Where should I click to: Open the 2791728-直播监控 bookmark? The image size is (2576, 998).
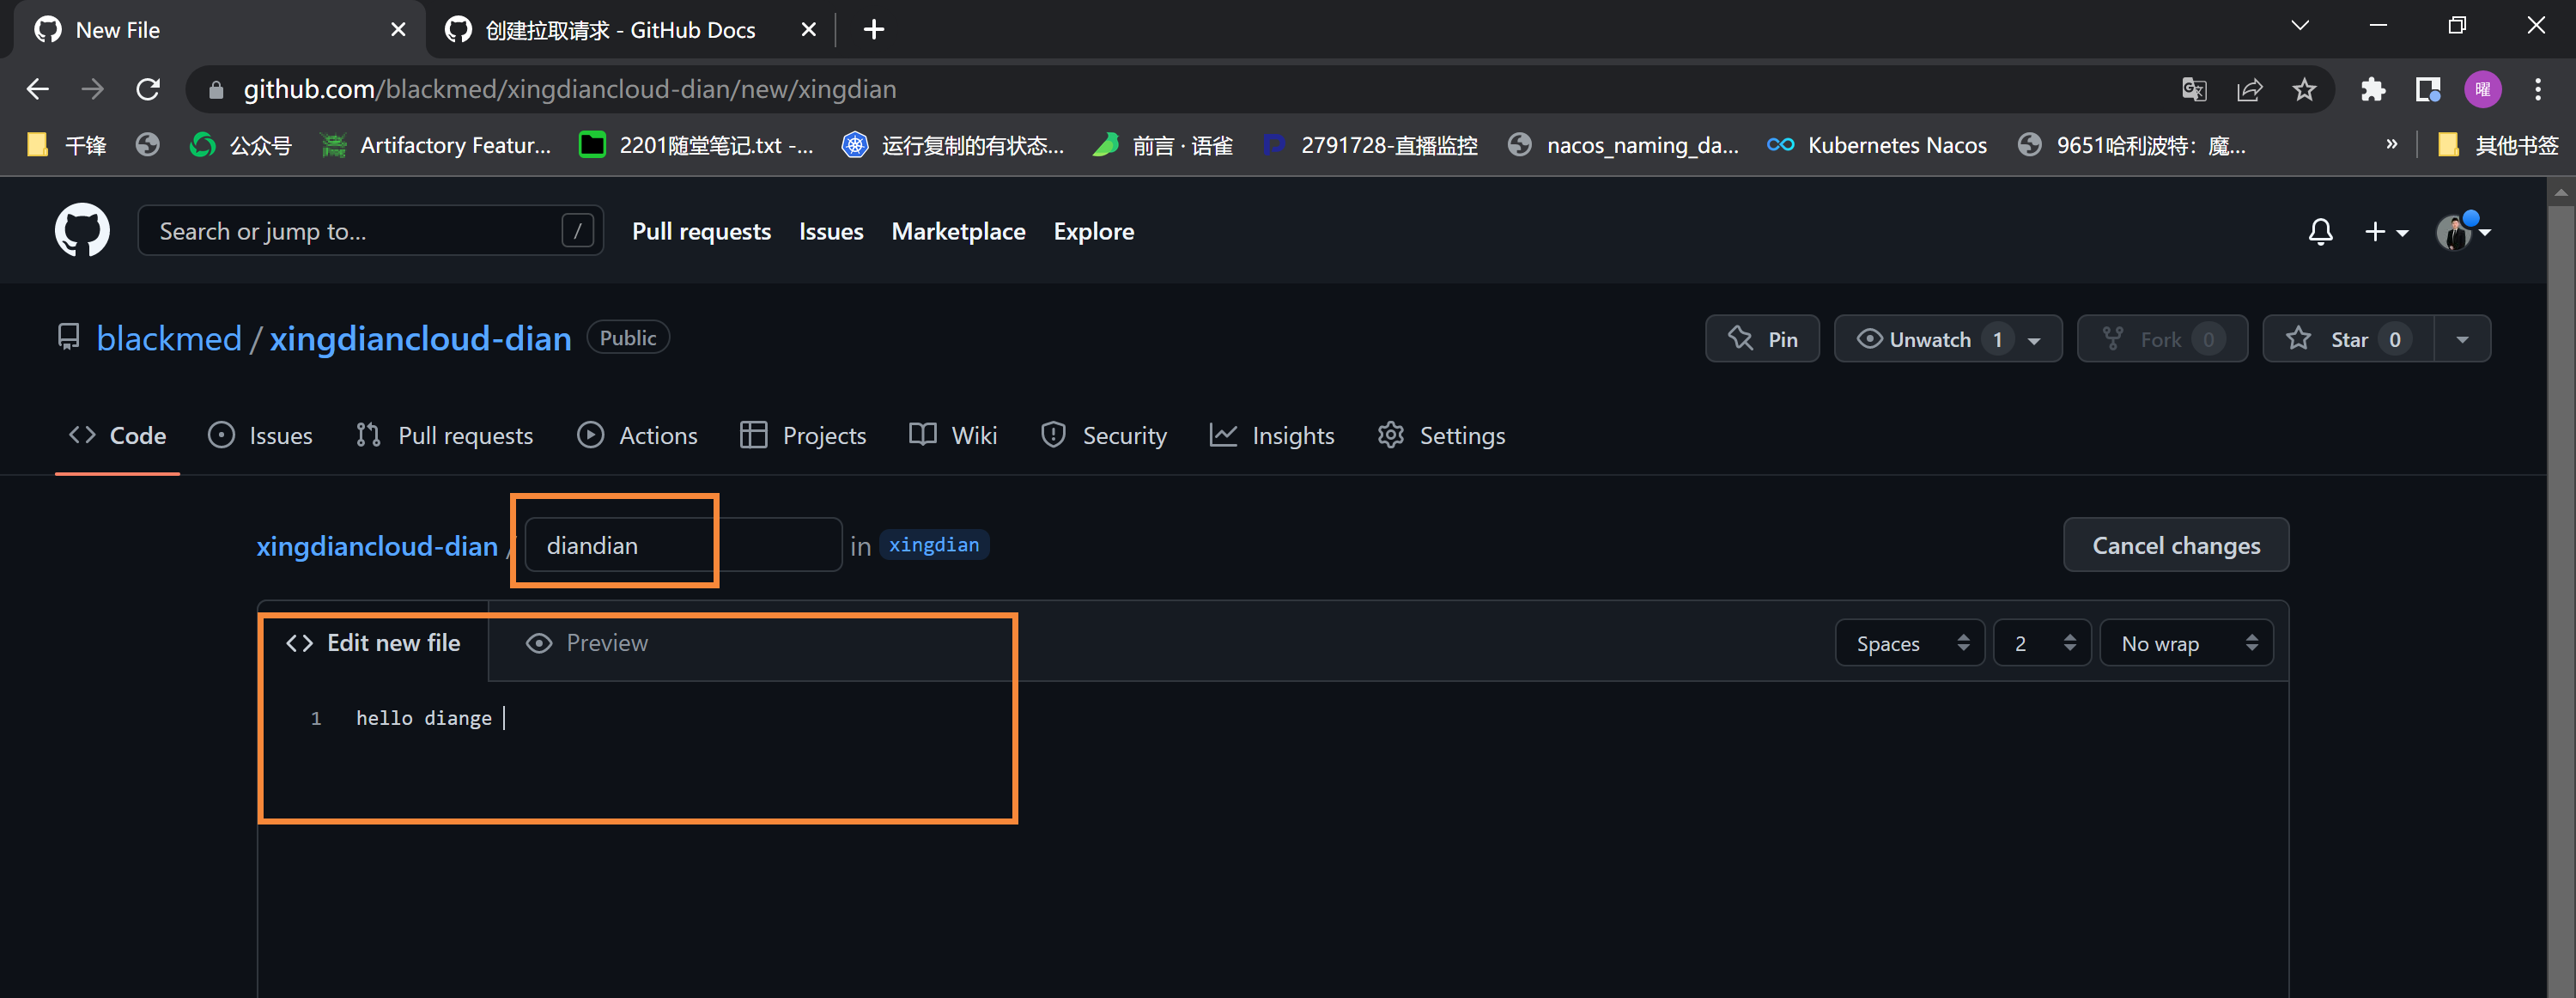click(x=1370, y=145)
